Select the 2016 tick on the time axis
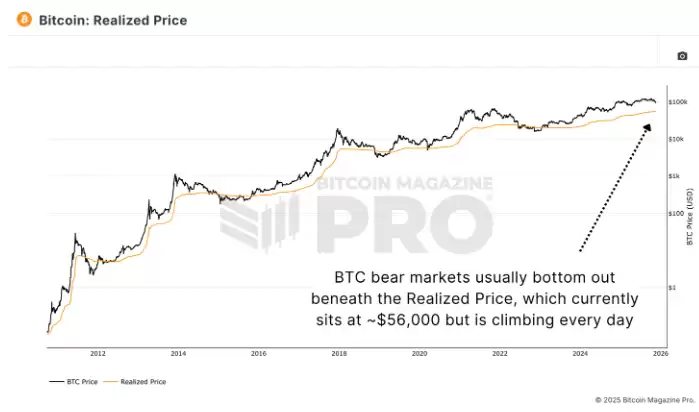 pos(259,354)
